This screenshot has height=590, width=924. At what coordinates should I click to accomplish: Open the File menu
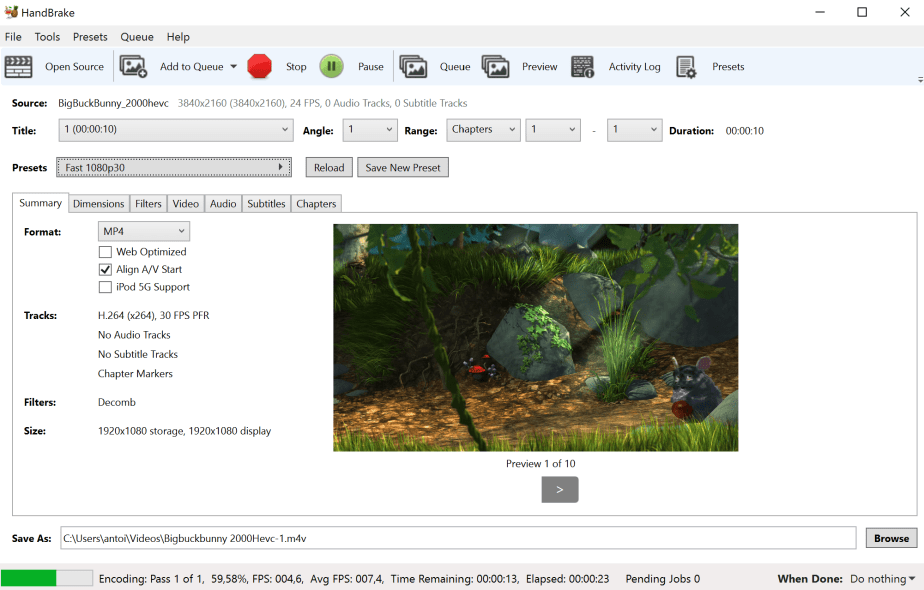coord(13,37)
